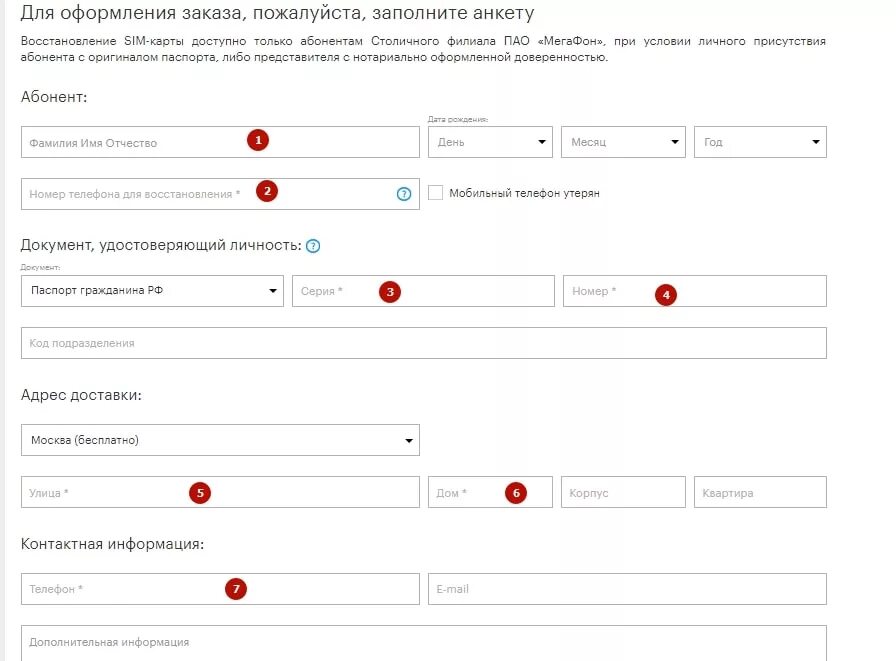Select the 'Корпус' building field
Image resolution: width=896 pixels, height=661 pixels.
(x=623, y=493)
